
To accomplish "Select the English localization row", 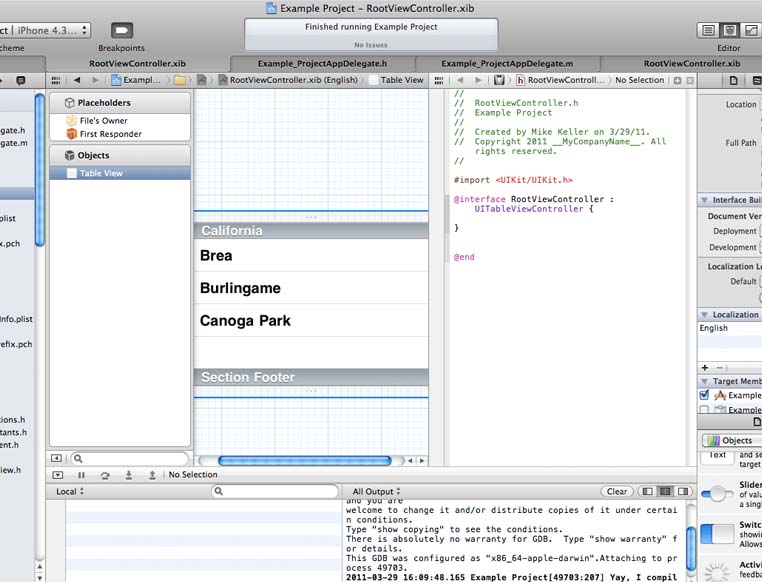I will 729,328.
